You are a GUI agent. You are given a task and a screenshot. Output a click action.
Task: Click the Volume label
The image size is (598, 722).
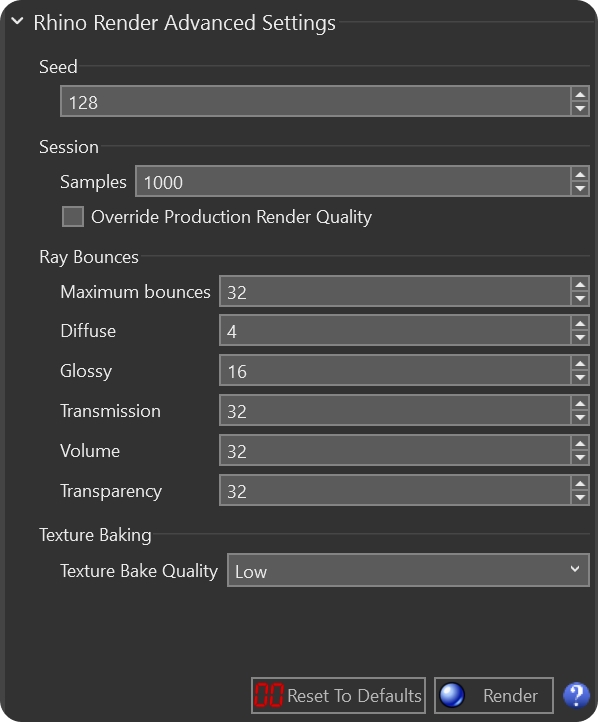tap(90, 451)
